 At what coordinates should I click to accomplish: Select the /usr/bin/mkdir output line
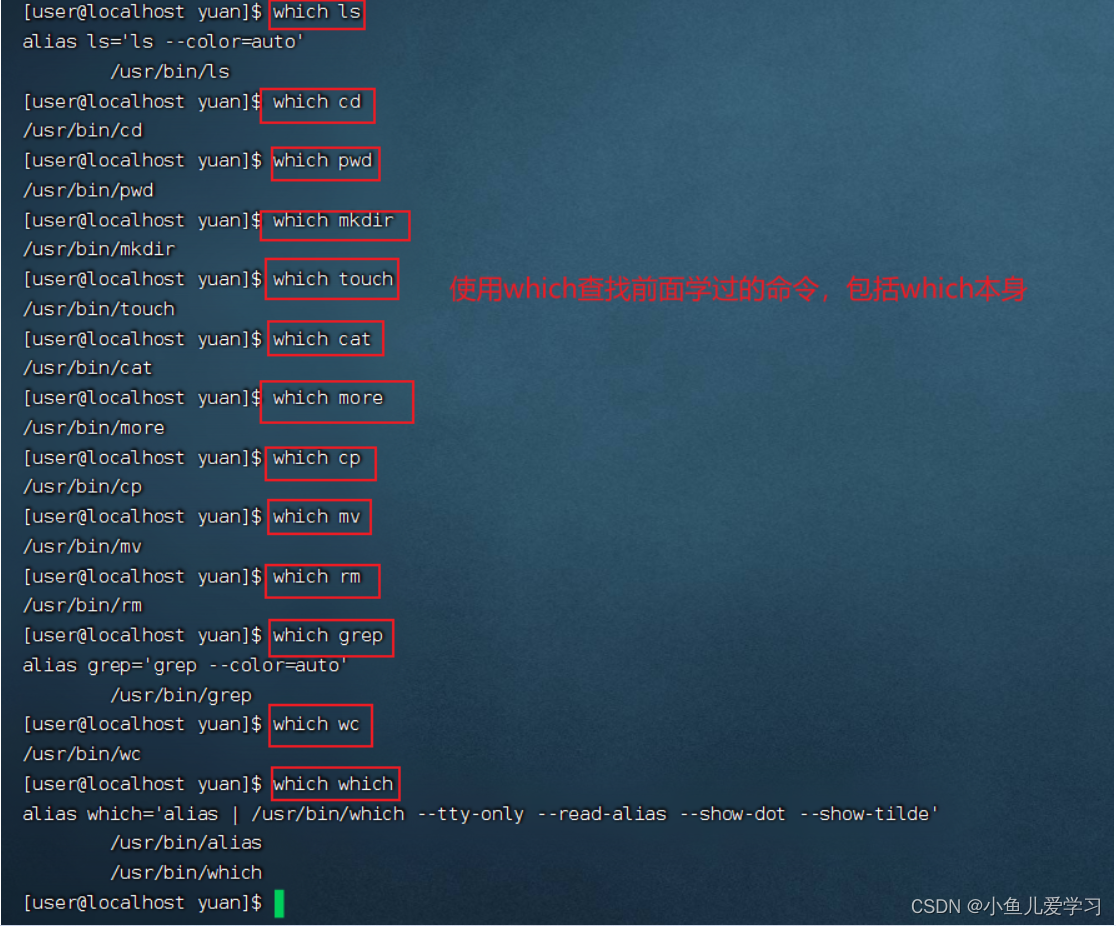(x=99, y=250)
